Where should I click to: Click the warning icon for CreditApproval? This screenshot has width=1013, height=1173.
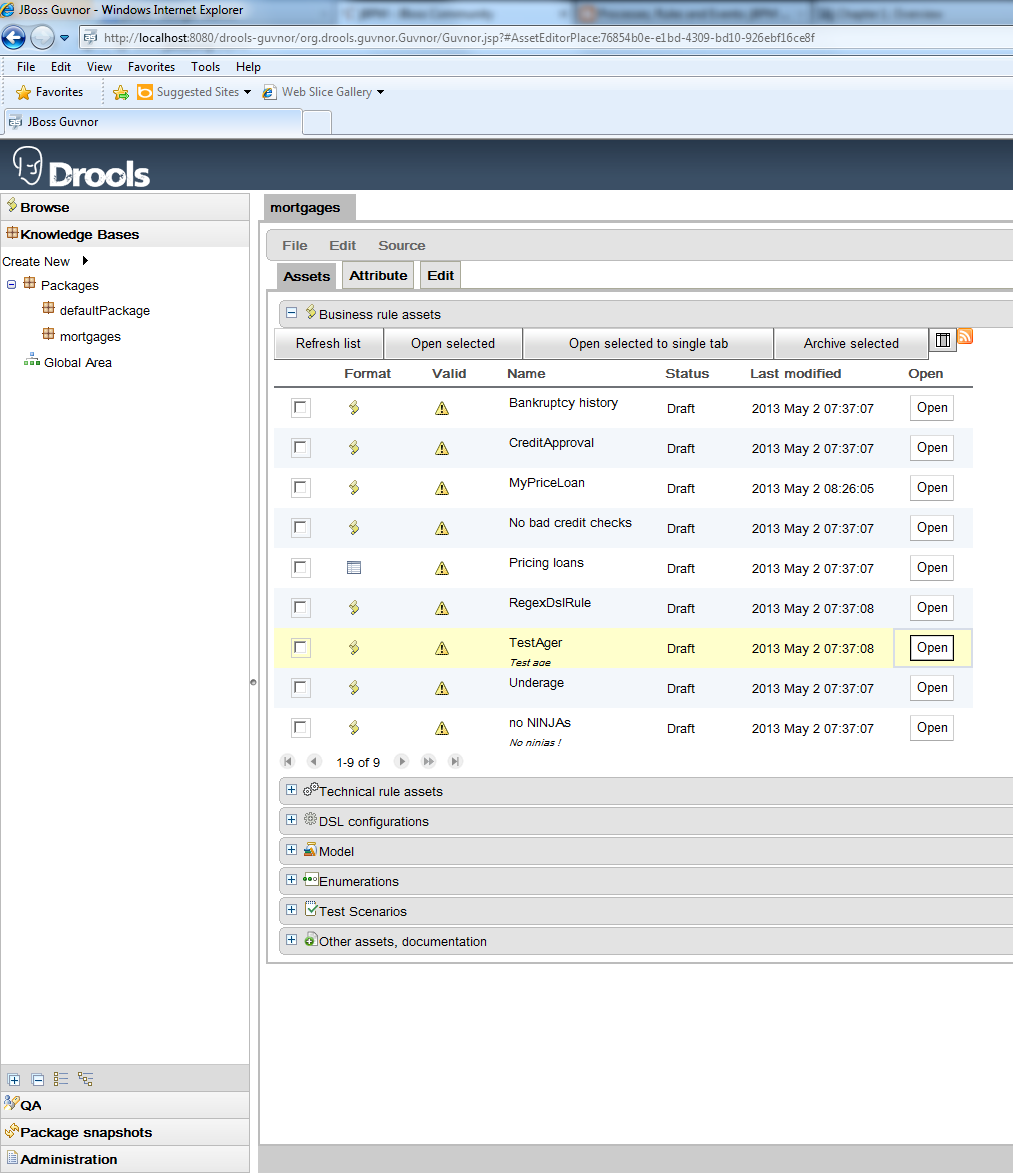(442, 448)
